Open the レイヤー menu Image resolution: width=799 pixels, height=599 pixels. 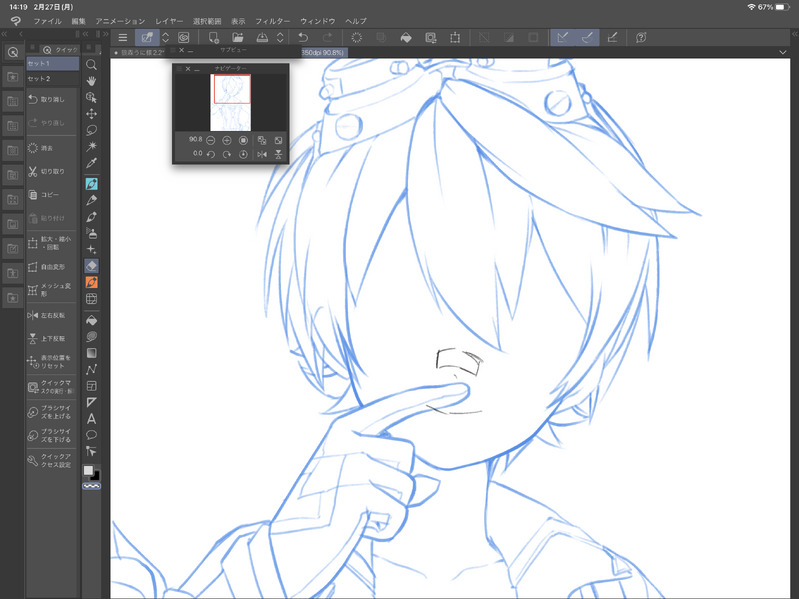pos(169,21)
